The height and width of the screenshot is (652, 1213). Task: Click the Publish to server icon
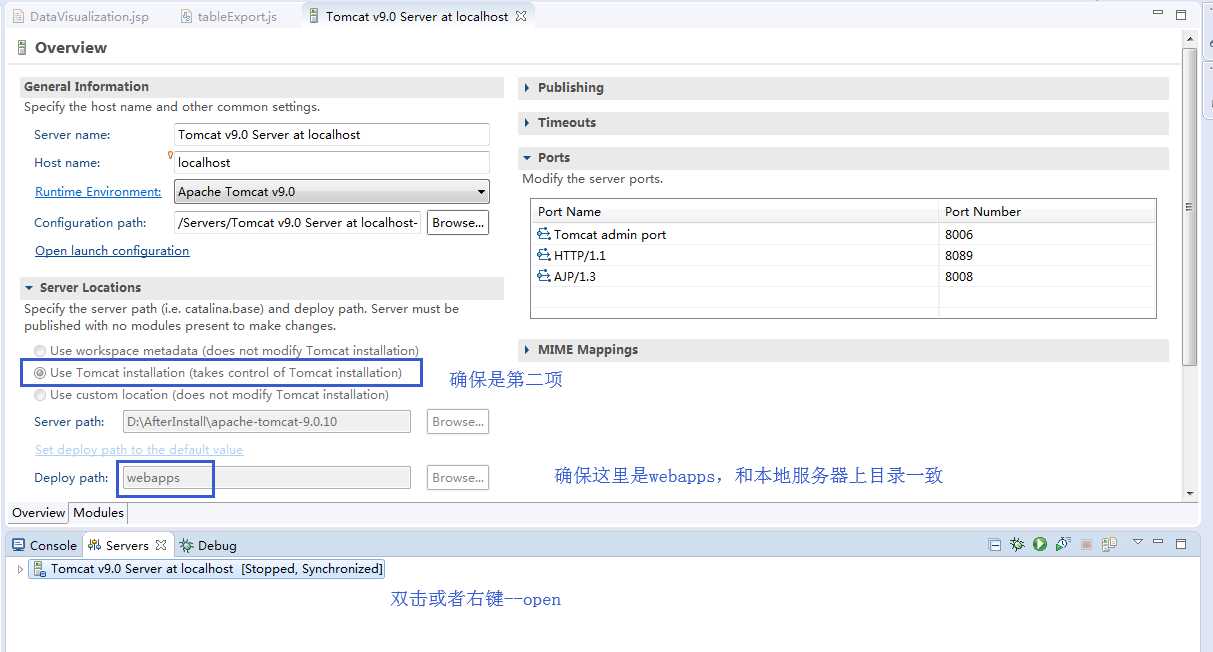pos(1109,545)
